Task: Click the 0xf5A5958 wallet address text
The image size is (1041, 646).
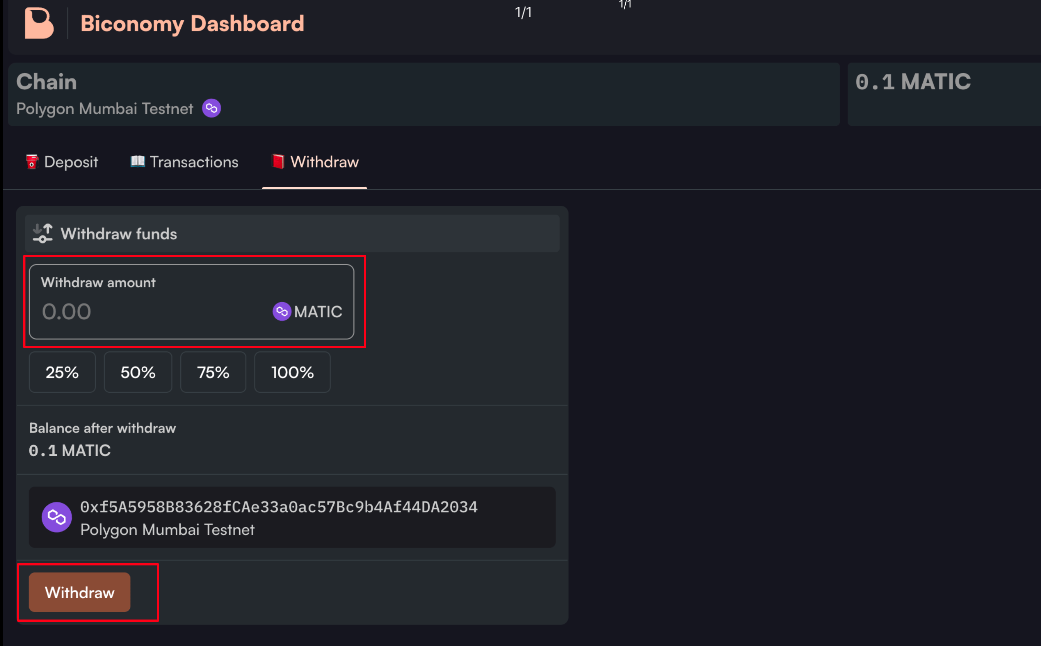Action: click(279, 507)
